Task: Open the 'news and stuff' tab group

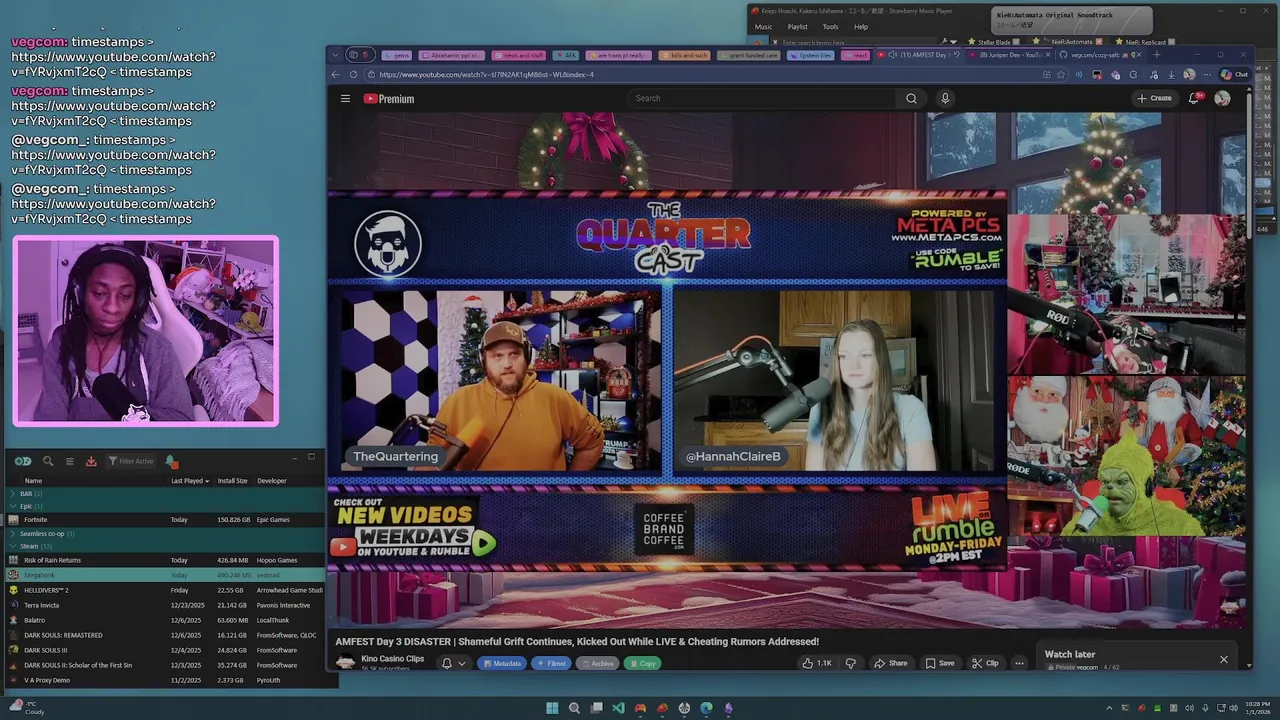Action: [x=517, y=55]
